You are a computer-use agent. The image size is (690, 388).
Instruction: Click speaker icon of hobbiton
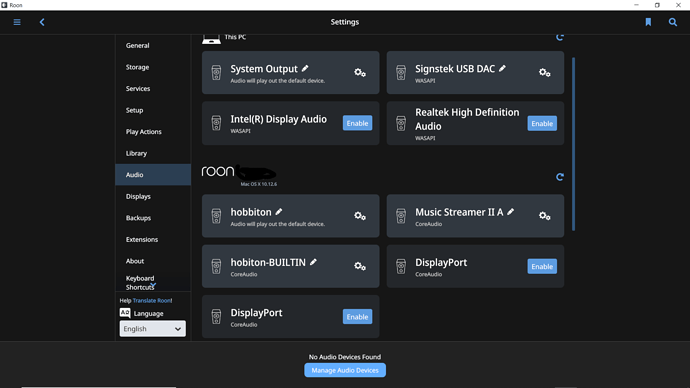[x=216, y=216]
